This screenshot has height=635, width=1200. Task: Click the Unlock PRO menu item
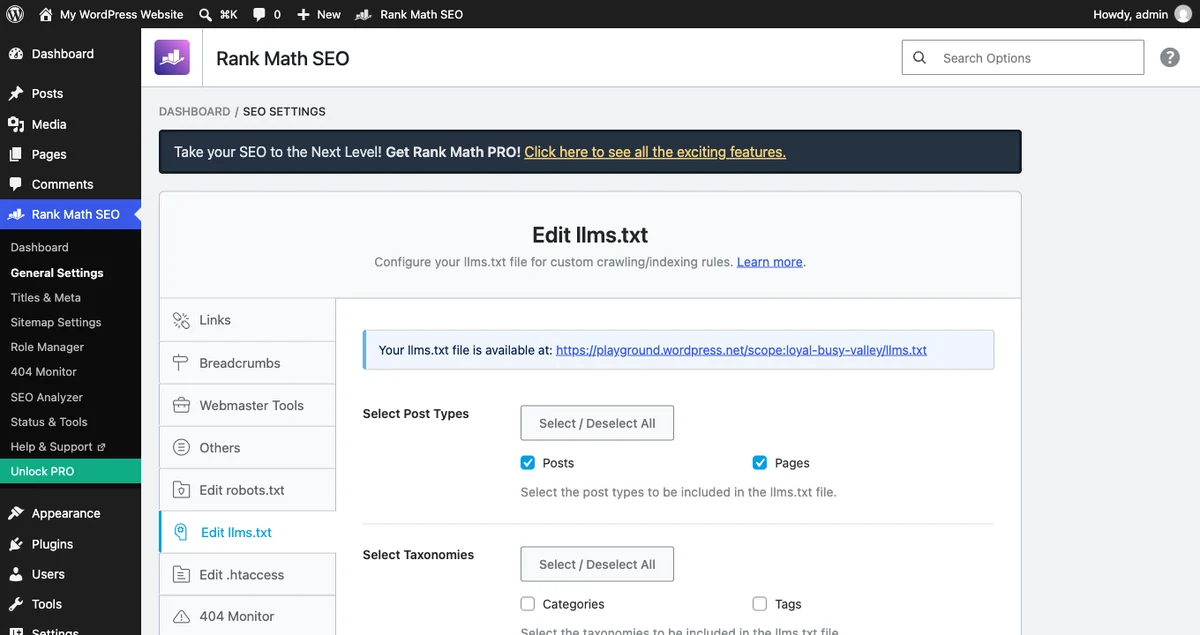(70, 471)
